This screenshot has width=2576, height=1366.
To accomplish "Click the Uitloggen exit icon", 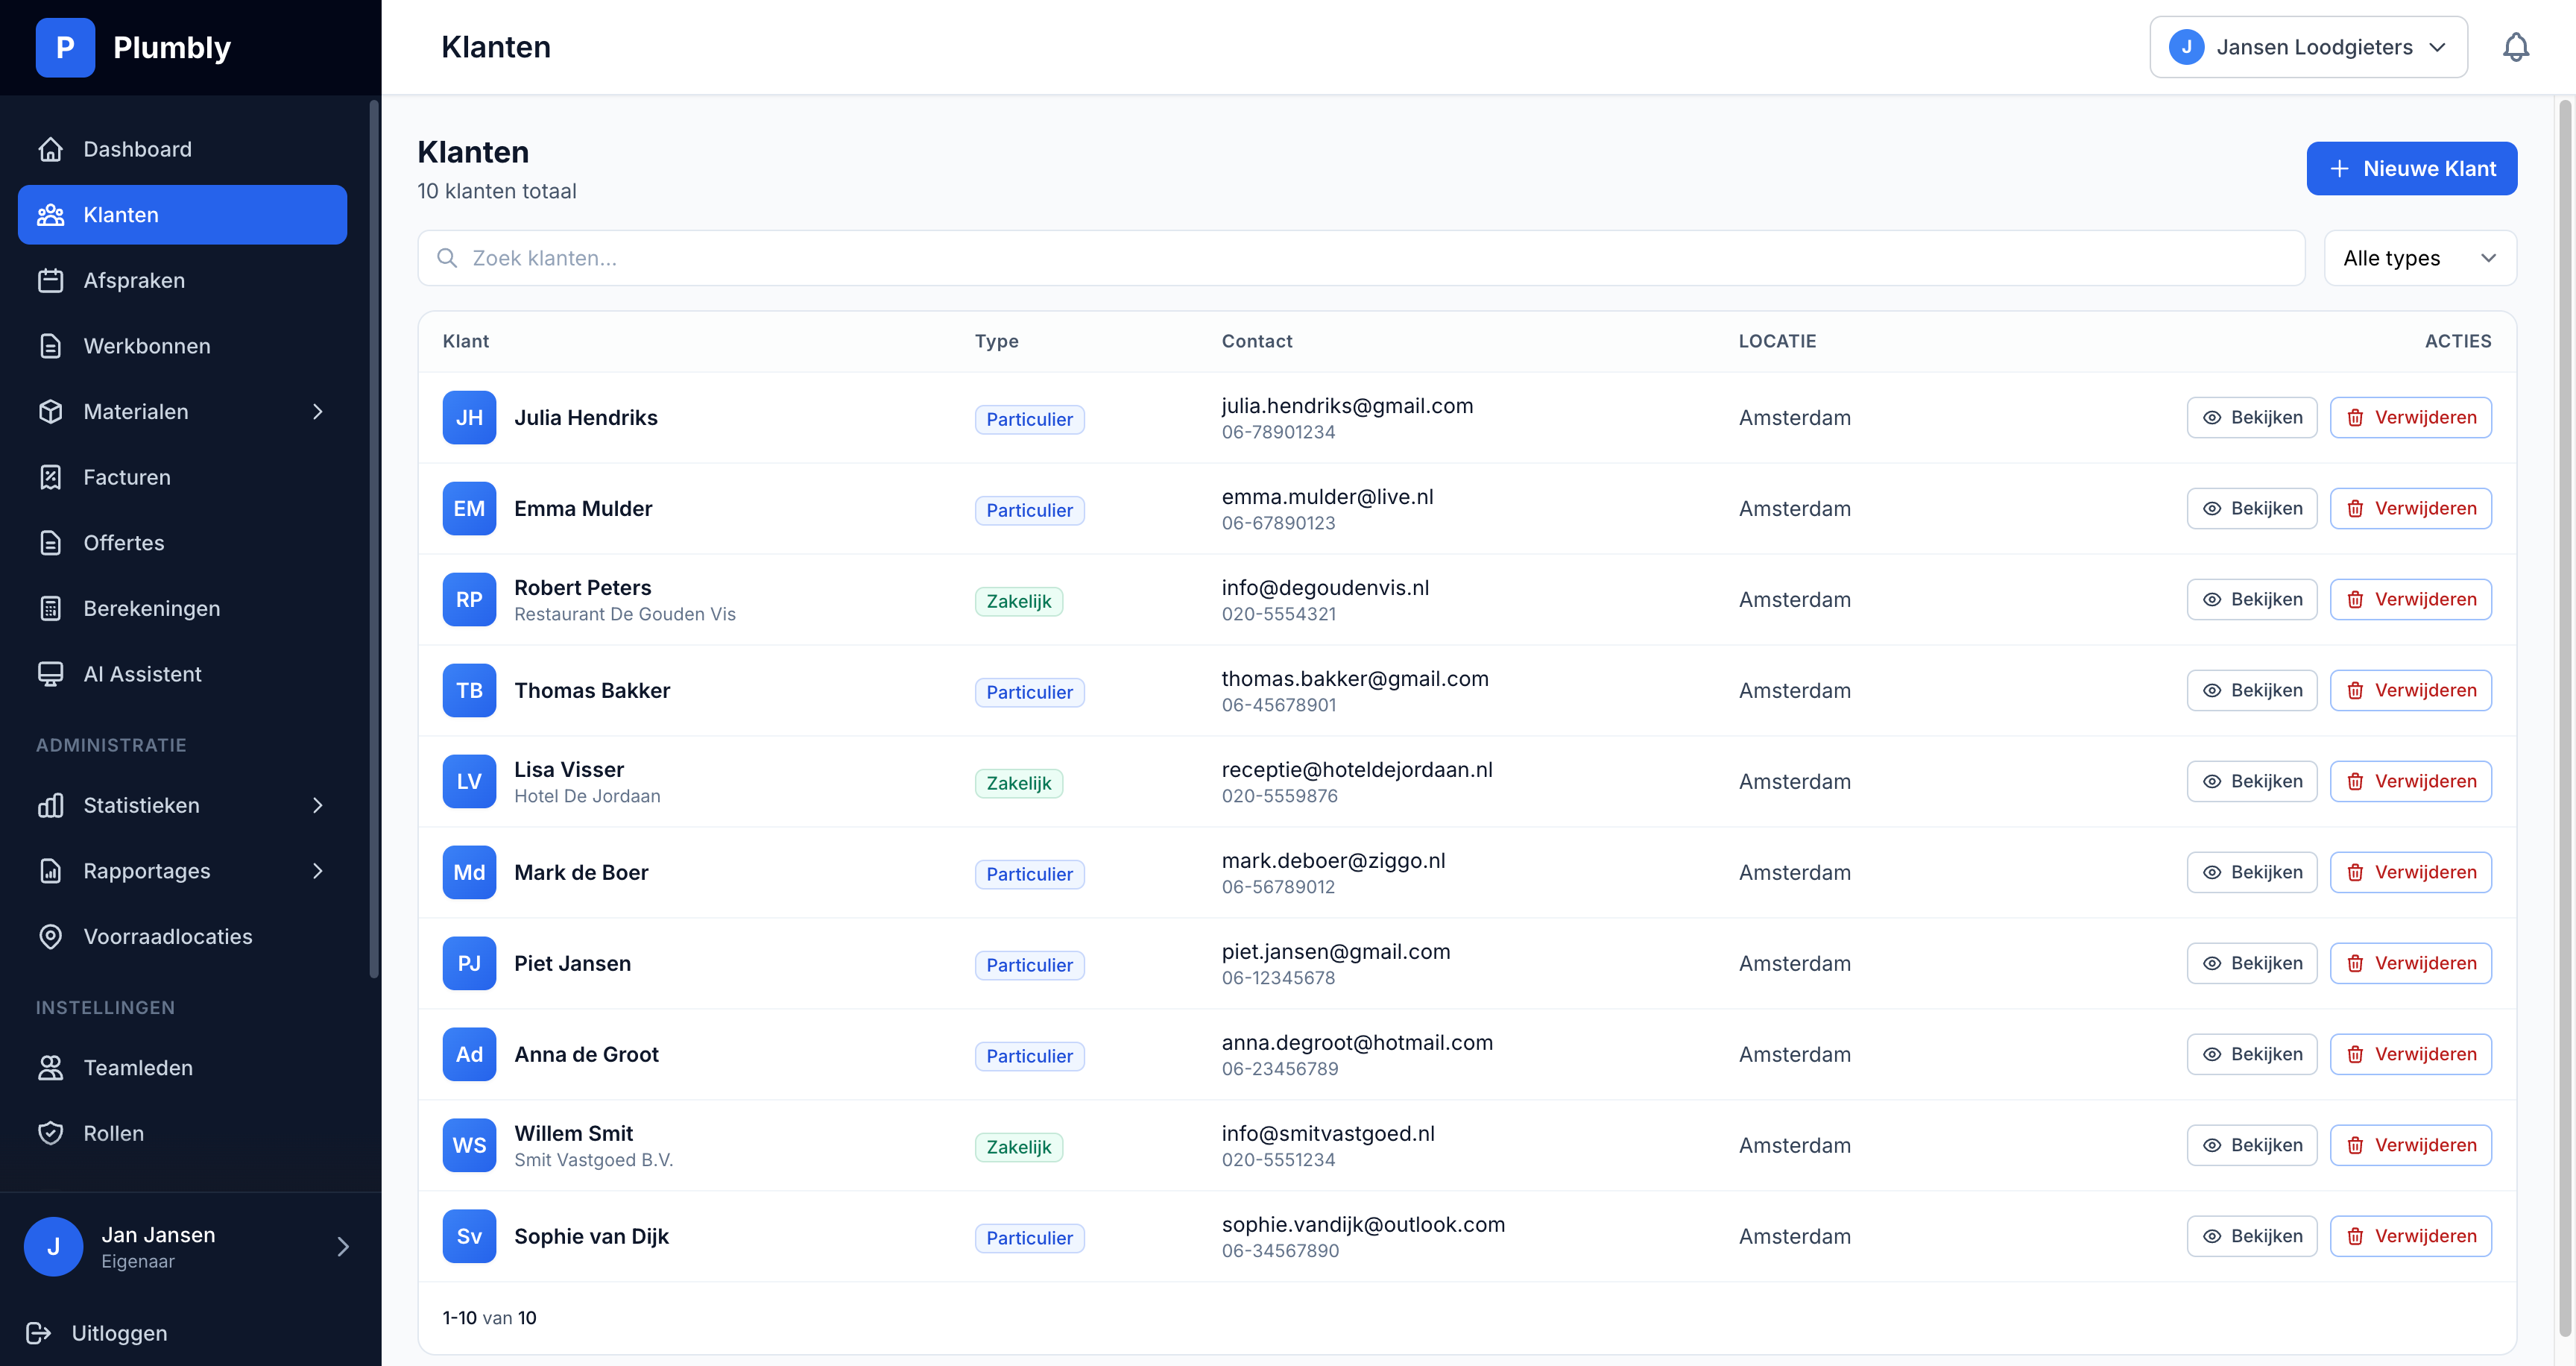I will click(38, 1333).
